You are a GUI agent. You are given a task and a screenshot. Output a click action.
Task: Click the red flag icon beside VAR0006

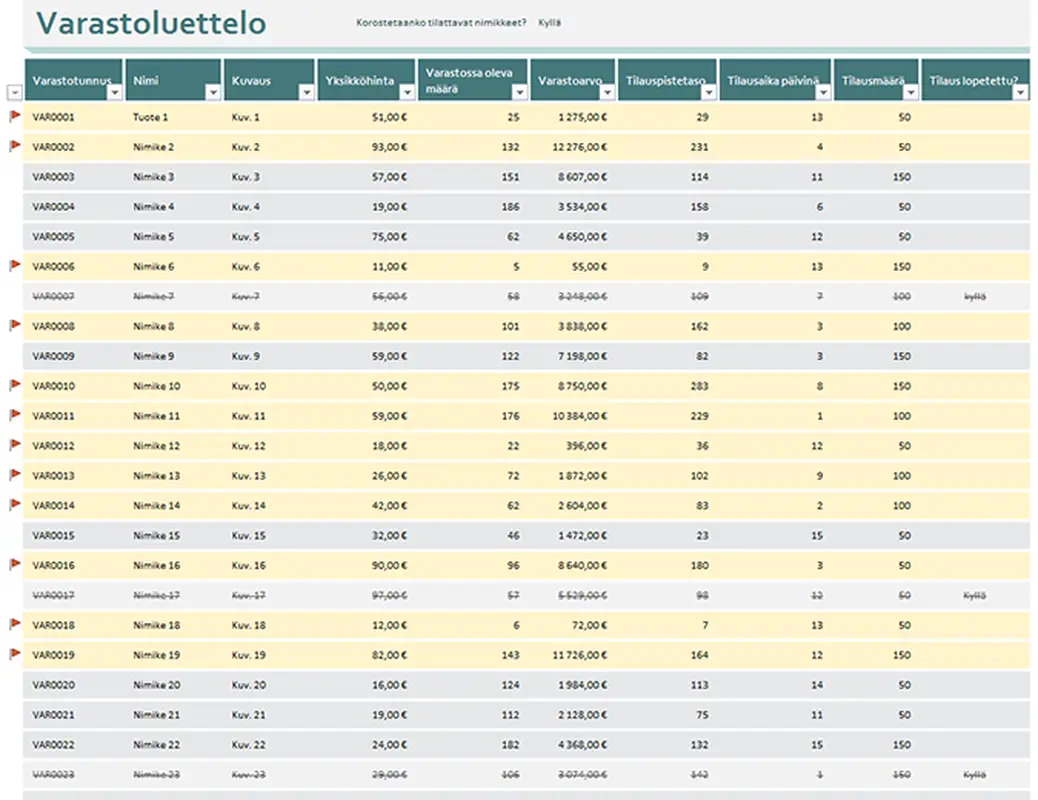[15, 266]
